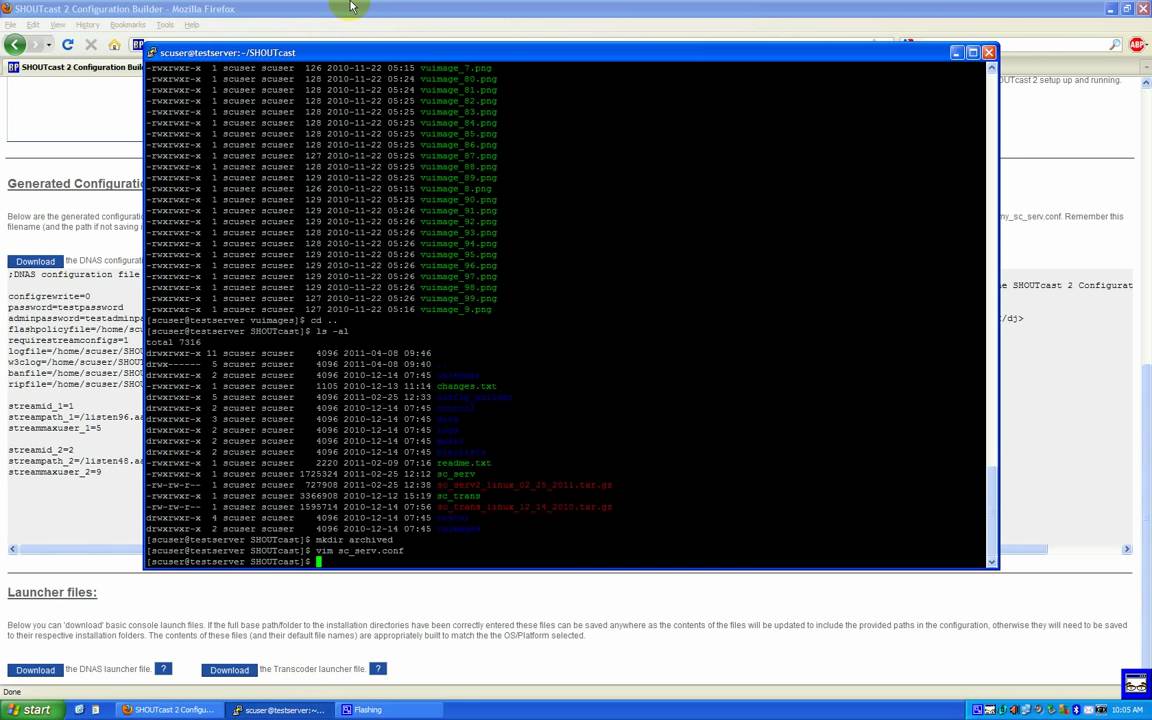
Task: Click streamid_2=2 in the config text
Action: 40,450
